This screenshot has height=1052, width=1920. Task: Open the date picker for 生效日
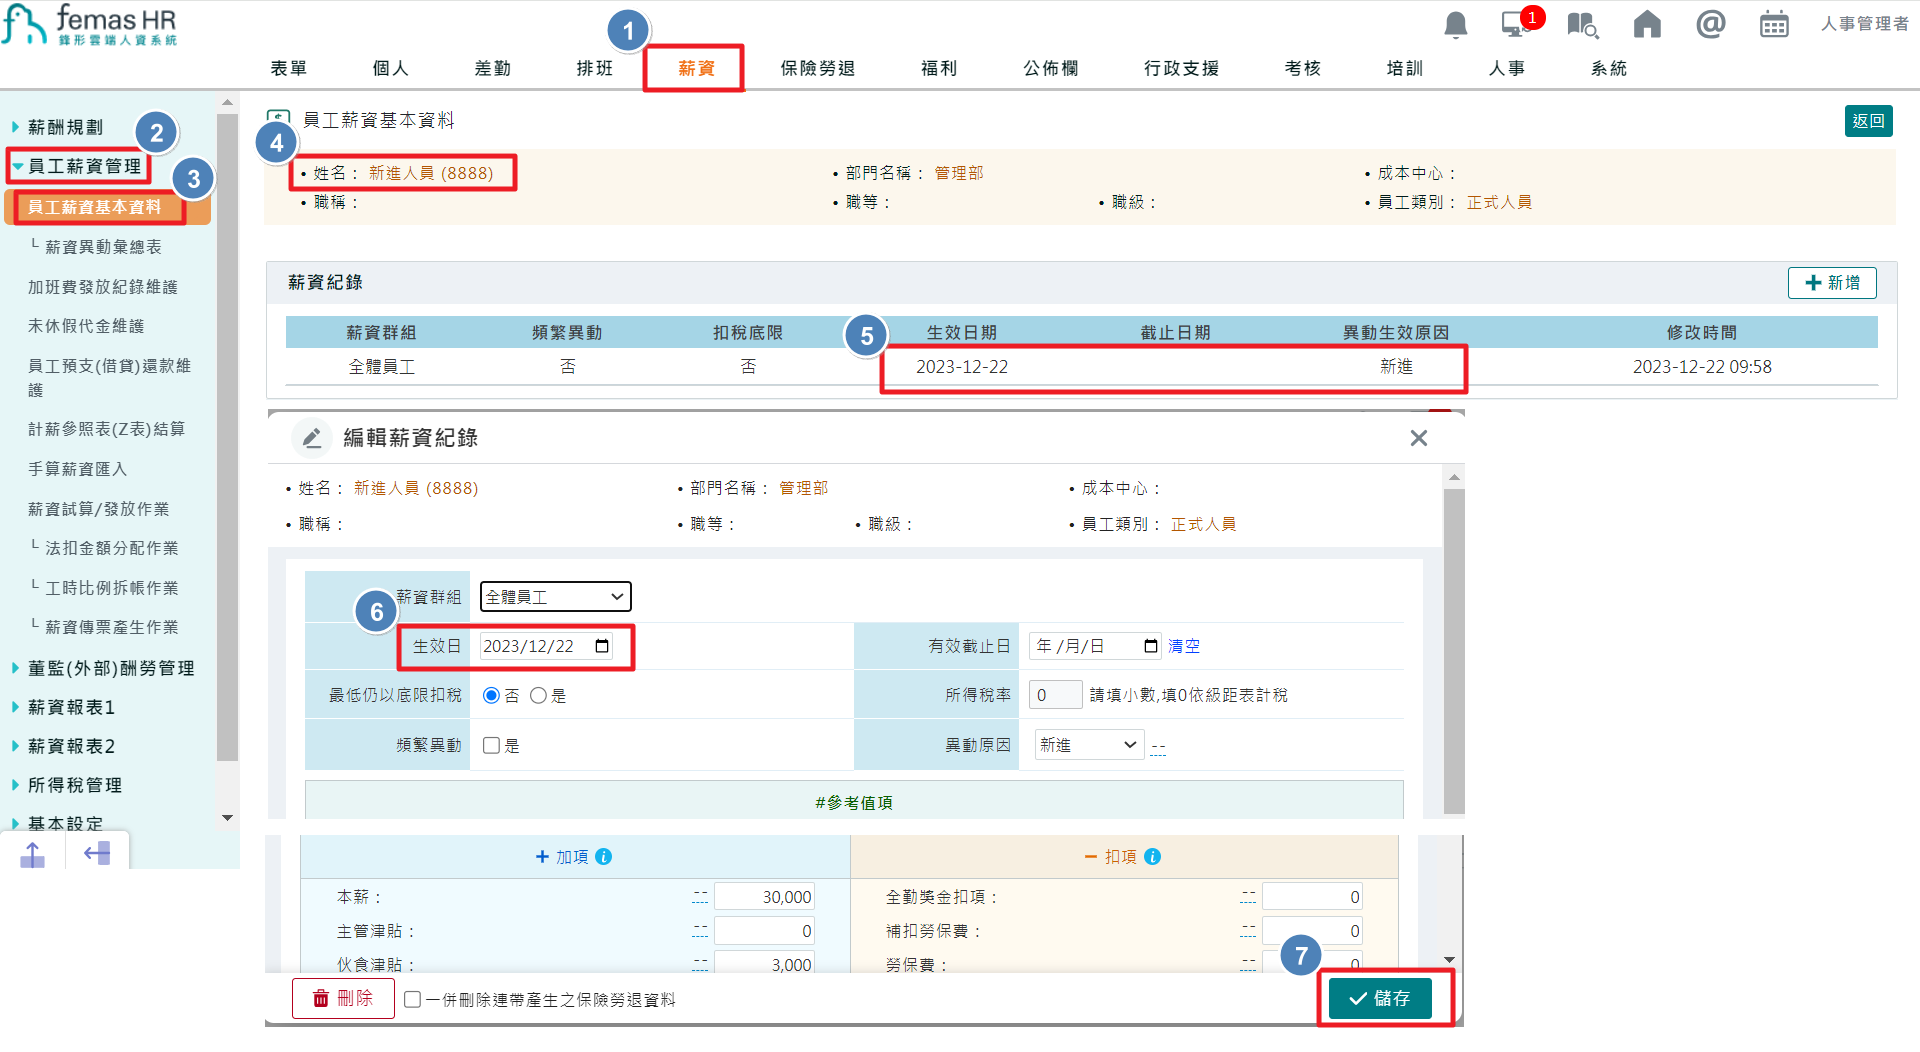pyautogui.click(x=601, y=646)
